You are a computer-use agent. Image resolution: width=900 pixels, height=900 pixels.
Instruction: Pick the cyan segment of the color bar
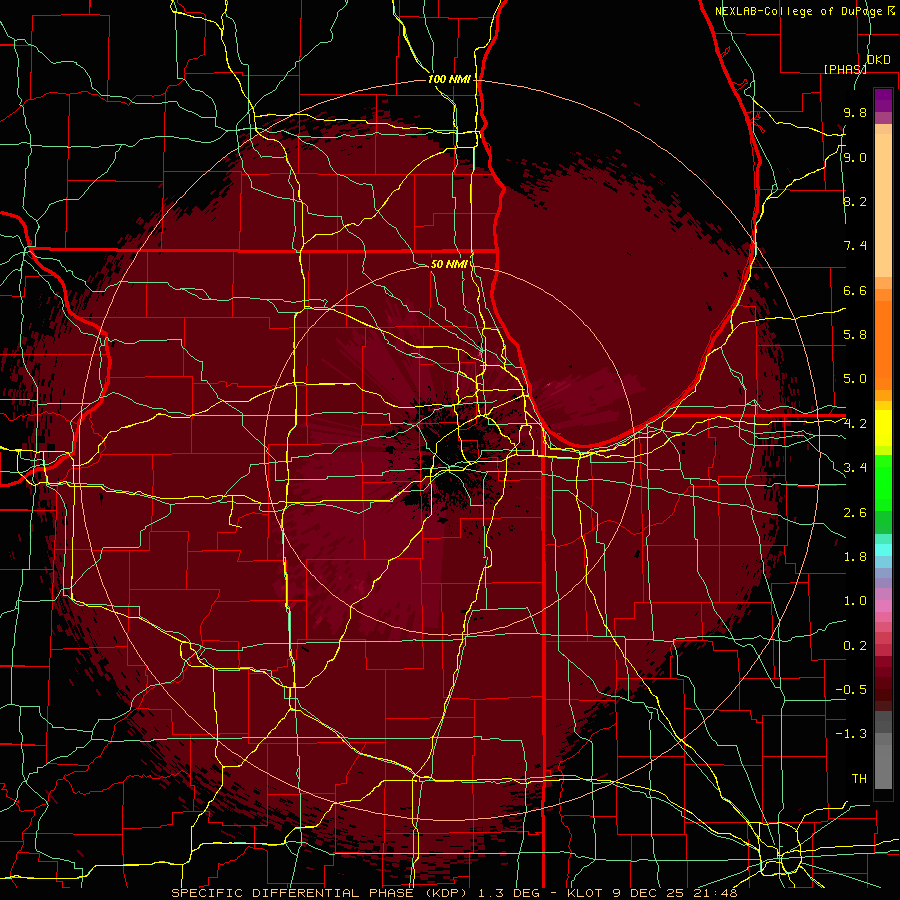click(883, 550)
